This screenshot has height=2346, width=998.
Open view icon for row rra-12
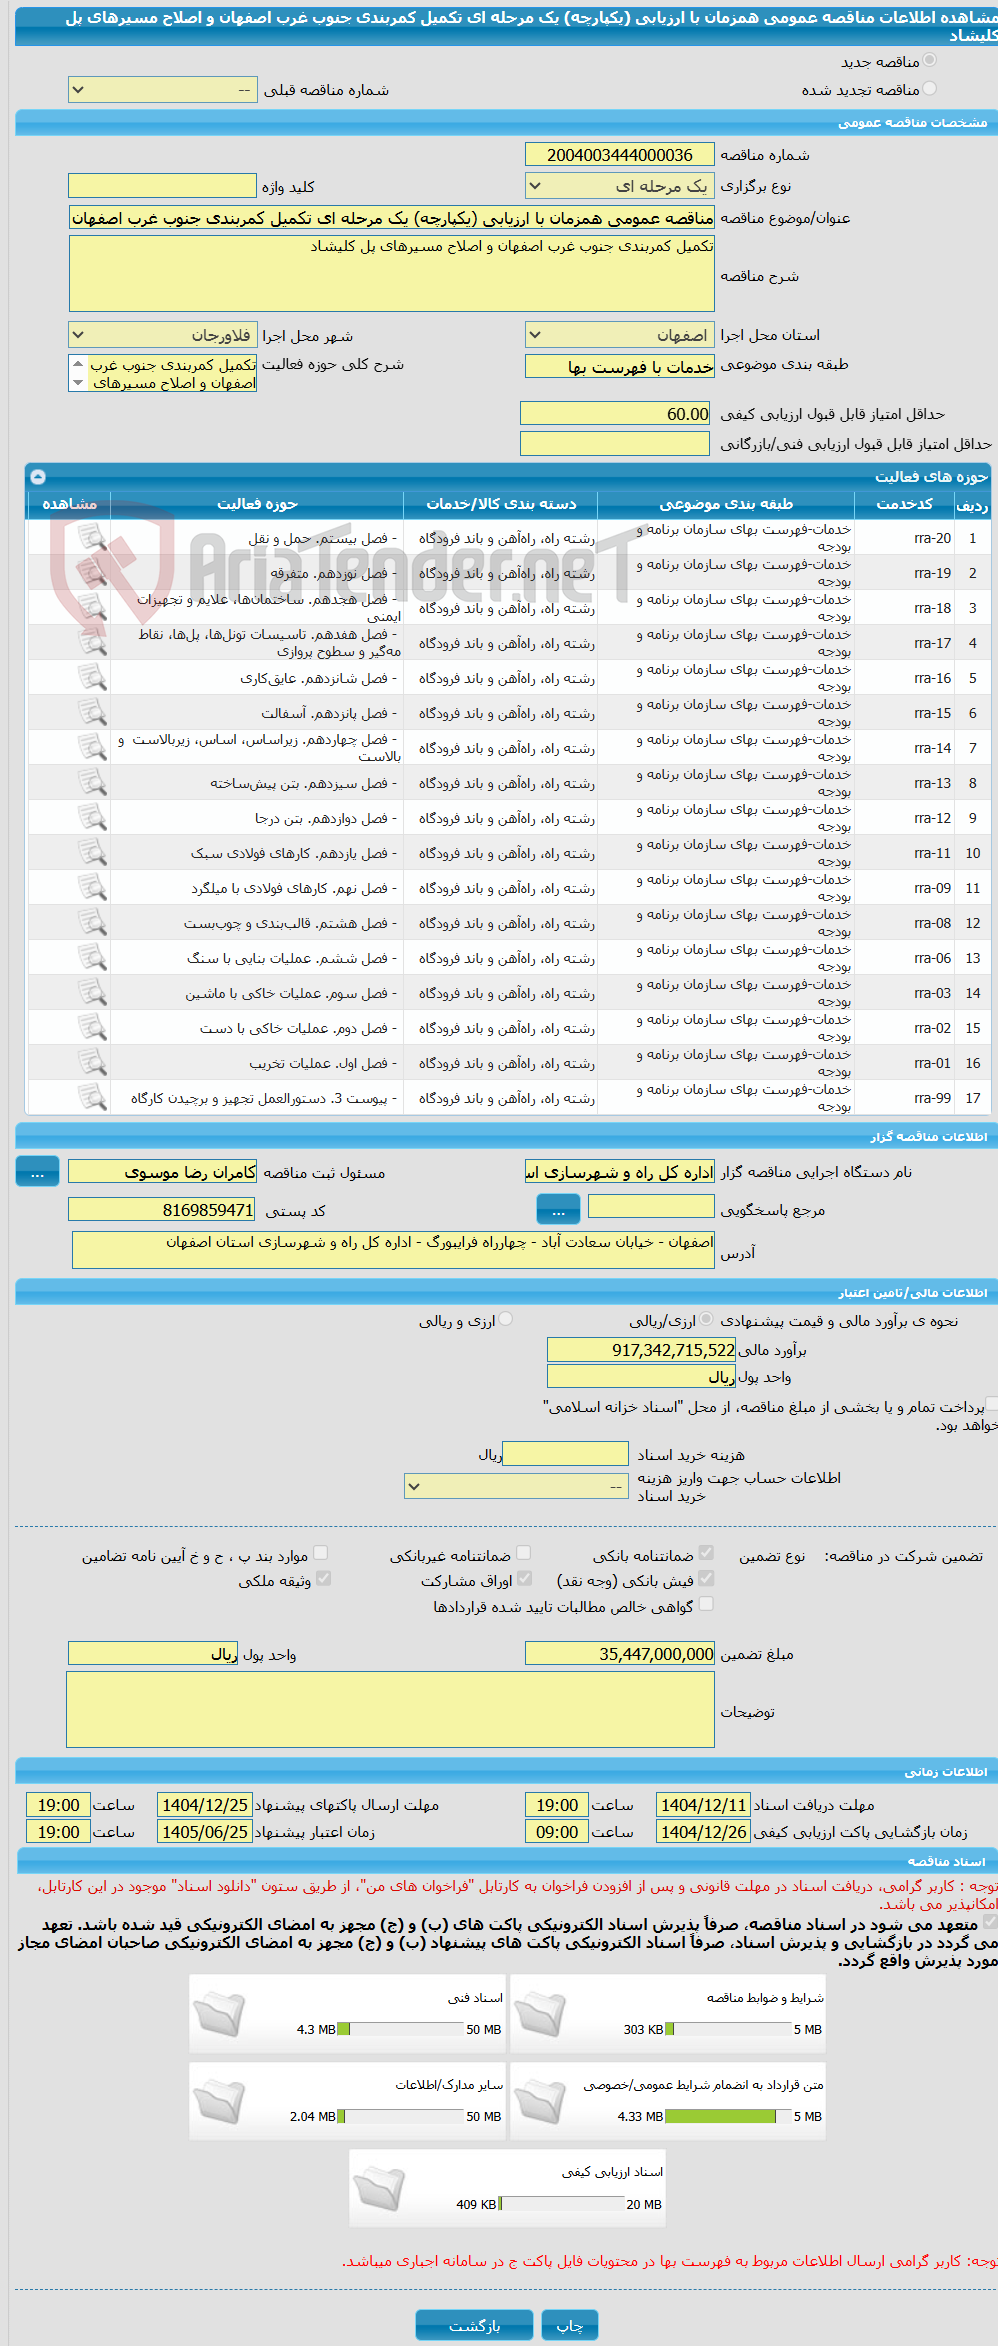[x=92, y=818]
